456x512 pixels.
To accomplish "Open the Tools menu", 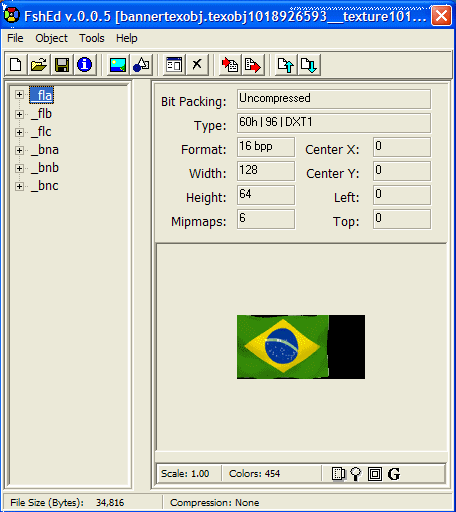I will tap(92, 38).
